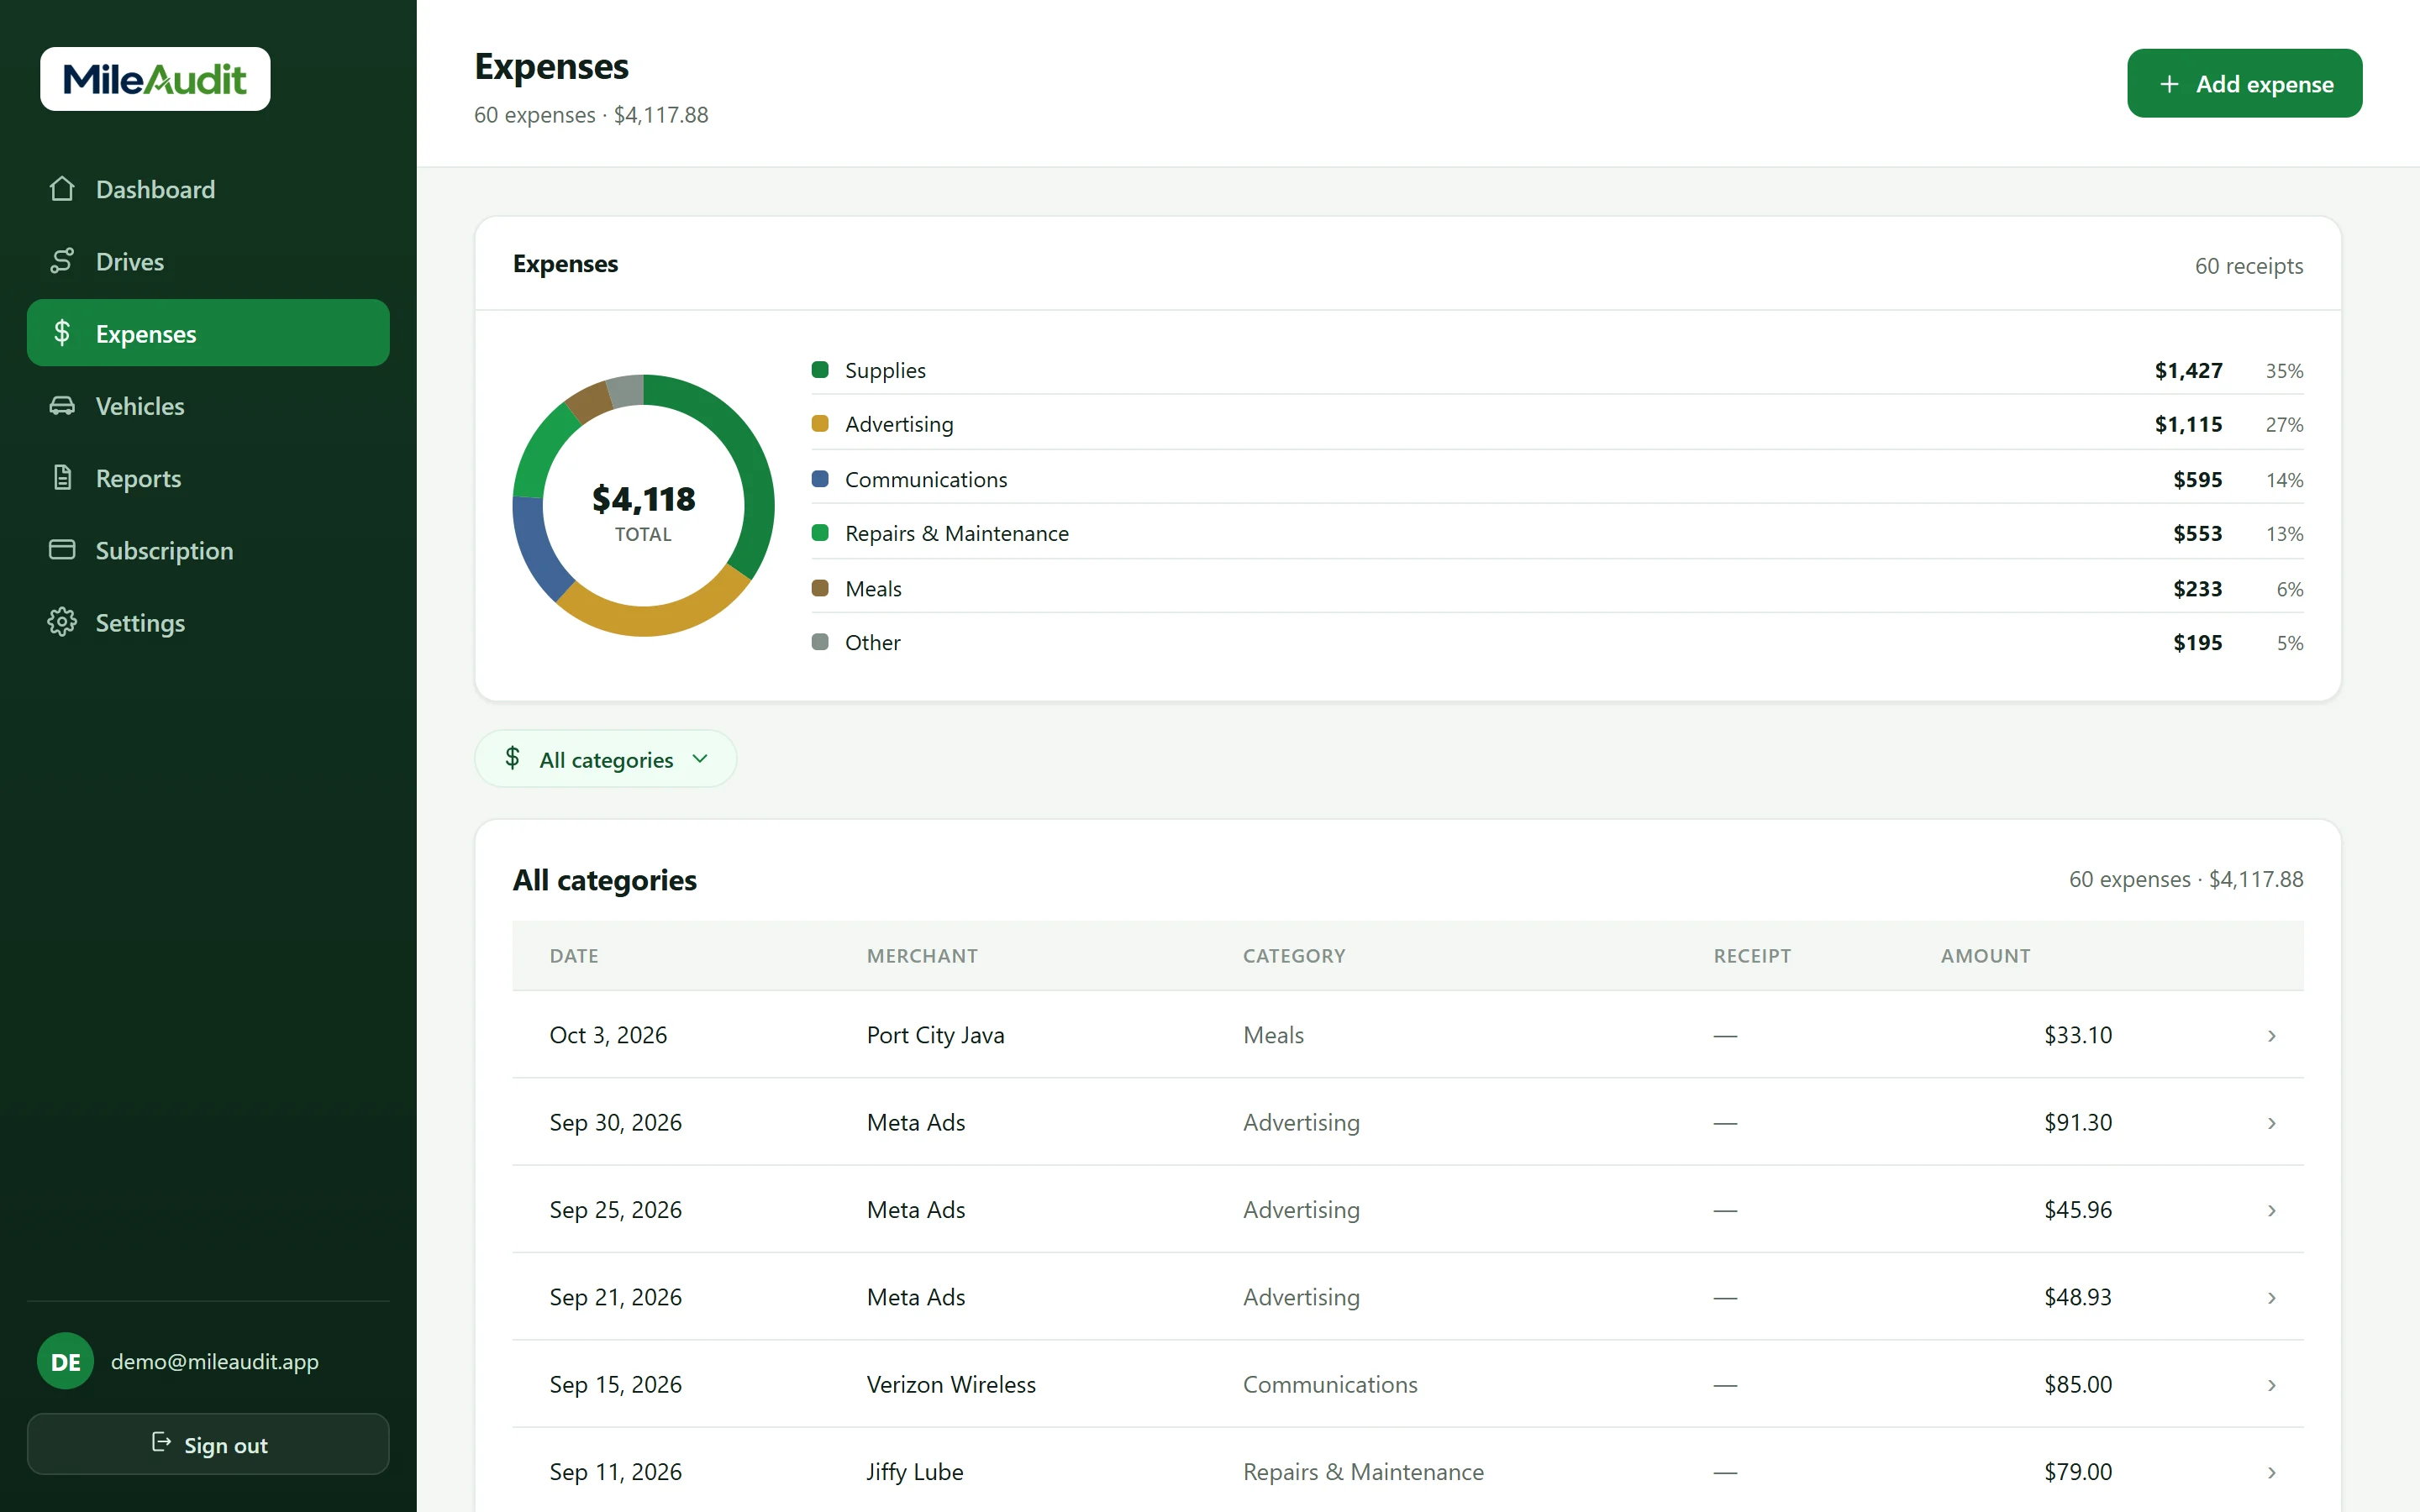
Task: Click the Meals brown legend swatch
Action: (x=820, y=588)
